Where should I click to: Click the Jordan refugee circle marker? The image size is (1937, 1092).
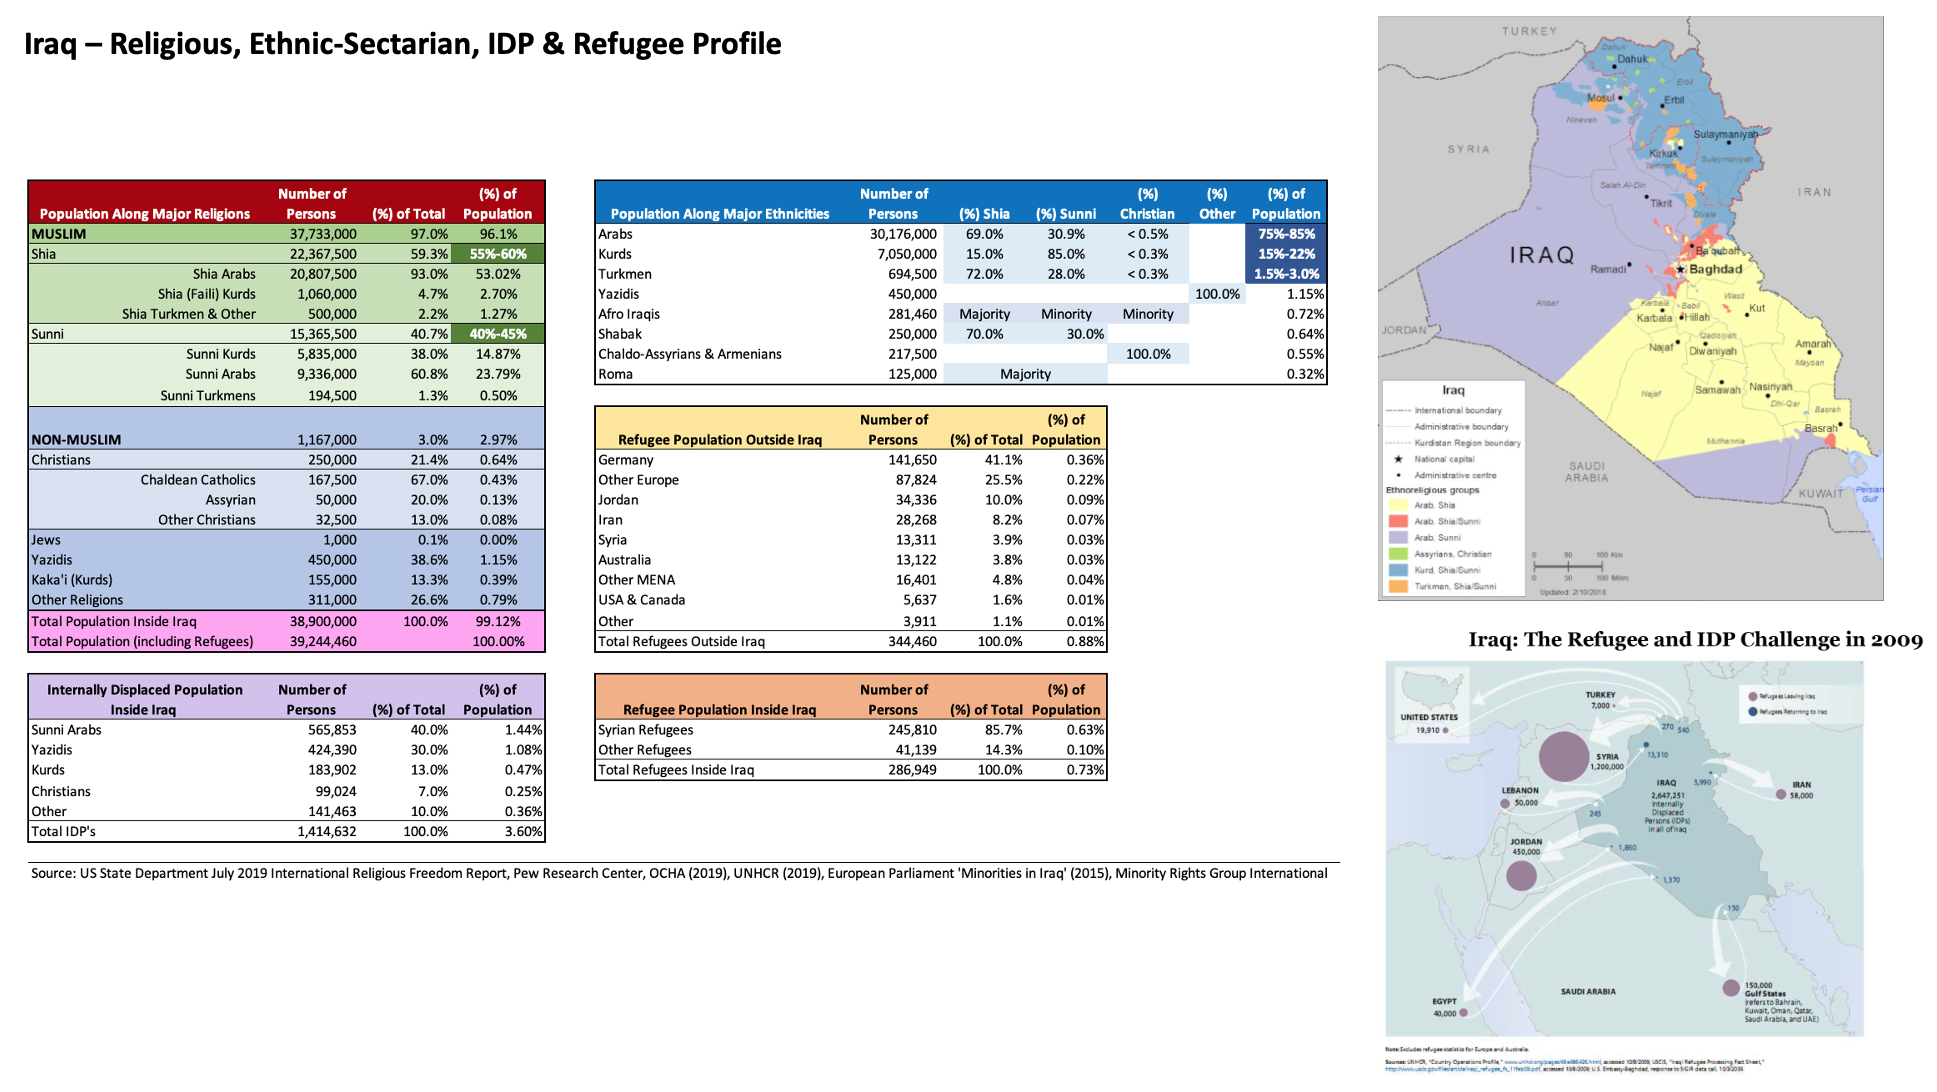click(1521, 875)
